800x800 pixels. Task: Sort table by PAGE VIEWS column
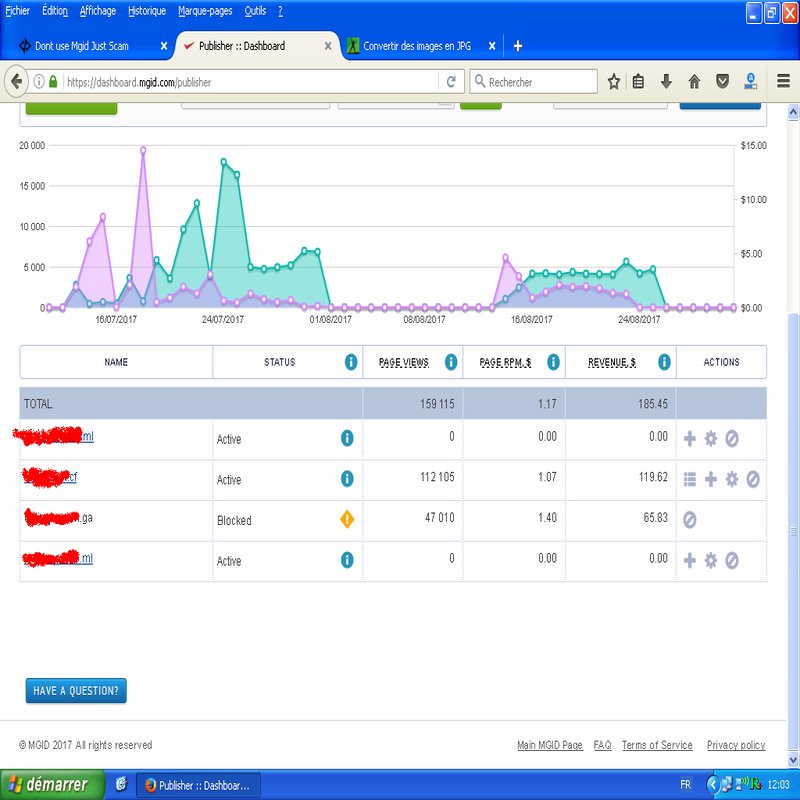tap(404, 362)
